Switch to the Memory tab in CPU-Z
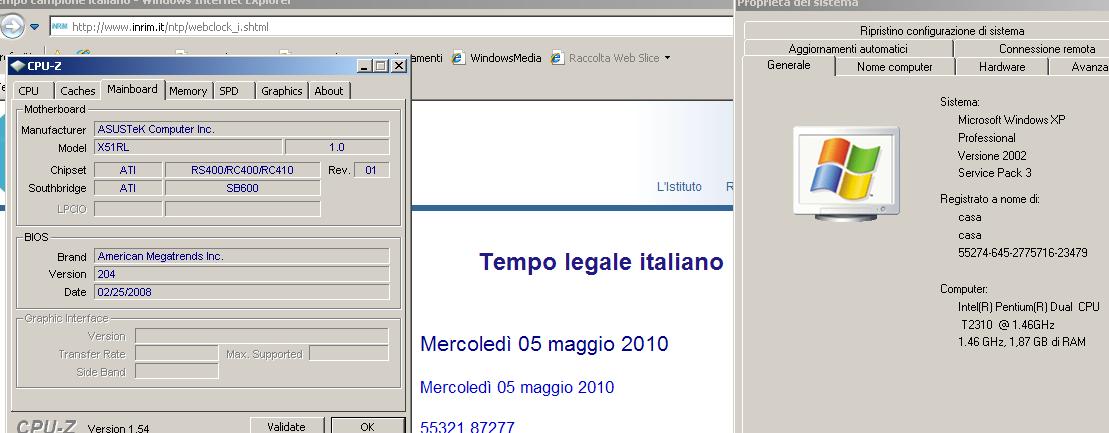The width and height of the screenshot is (1109, 433). click(188, 91)
